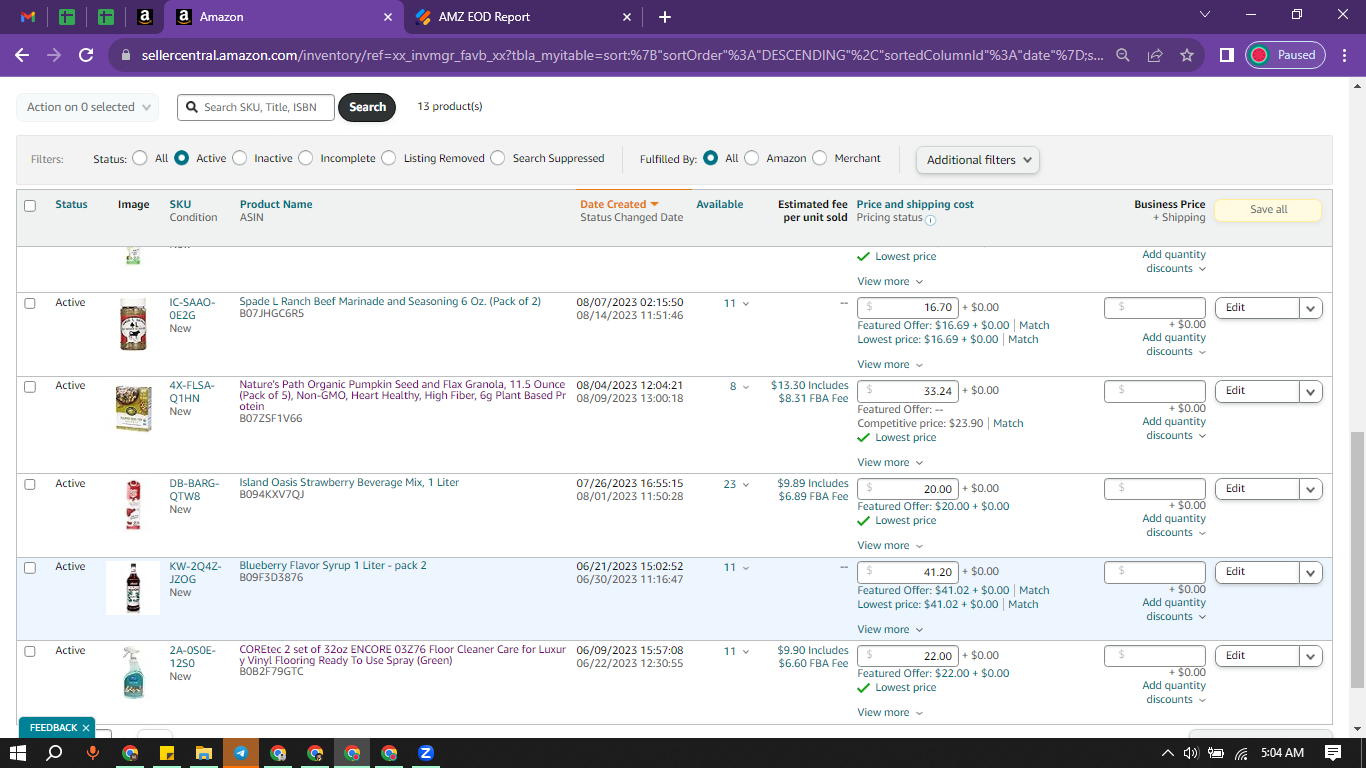Open the microphone app in taskbar
Viewport: 1366px width, 768px height.
pyautogui.click(x=92, y=753)
